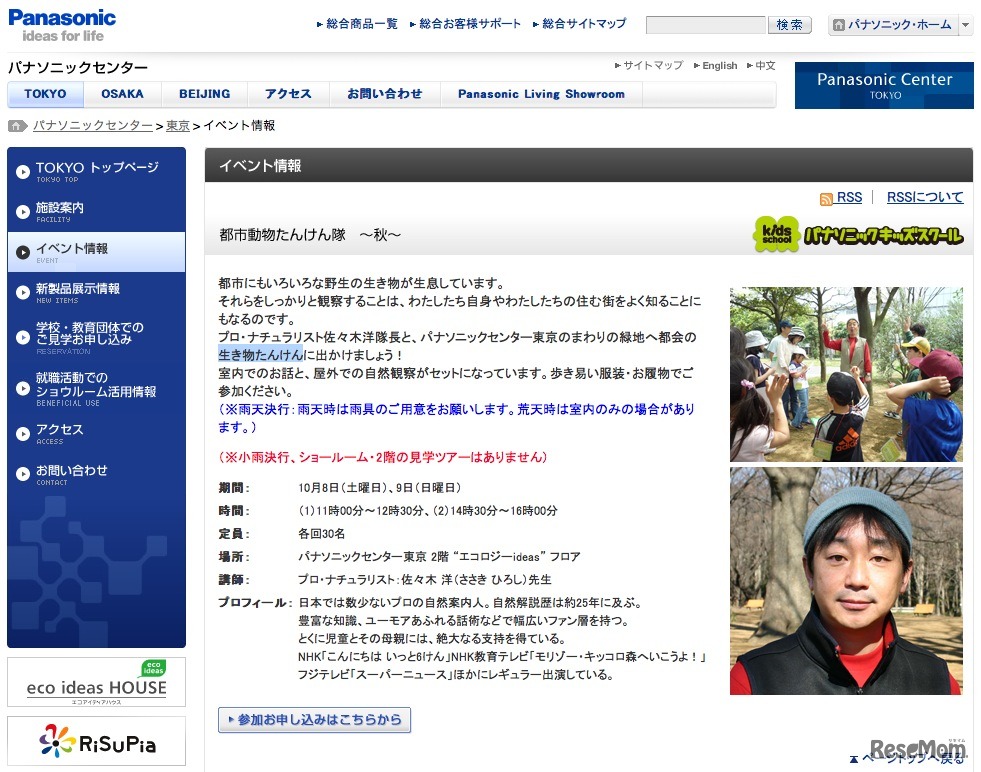Image resolution: width=981 pixels, height=772 pixels.
Task: Click 参加お申し込みはこちらから button
Action: (314, 720)
